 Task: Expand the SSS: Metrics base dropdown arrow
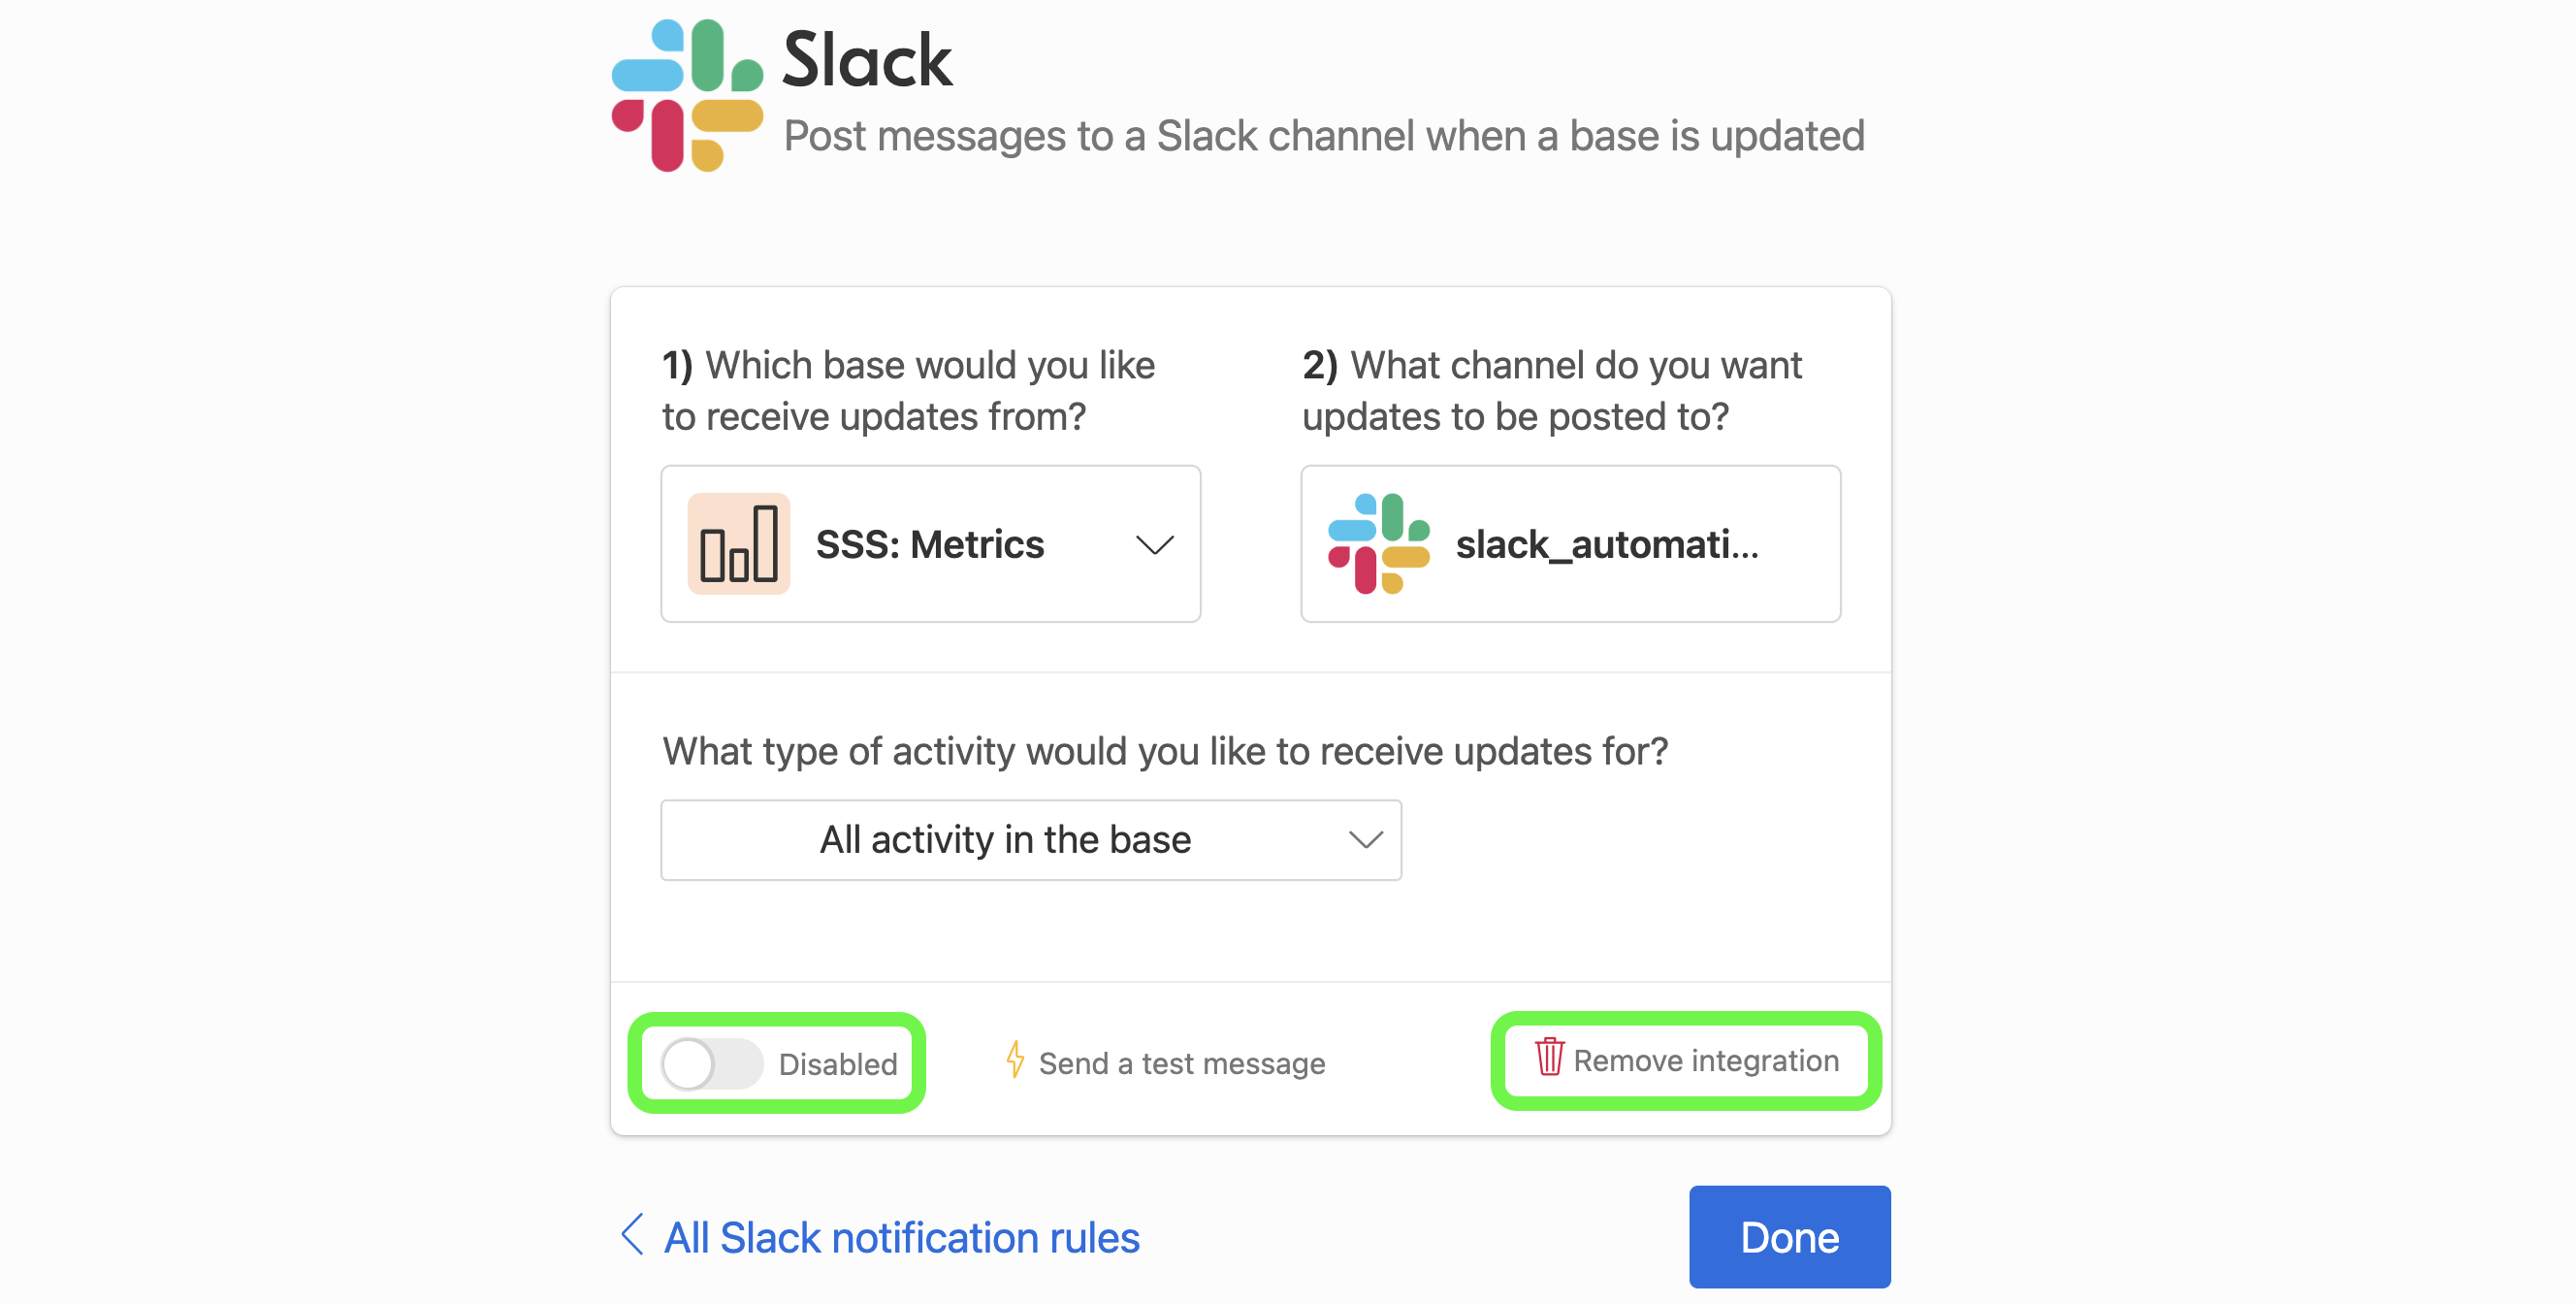click(1155, 545)
